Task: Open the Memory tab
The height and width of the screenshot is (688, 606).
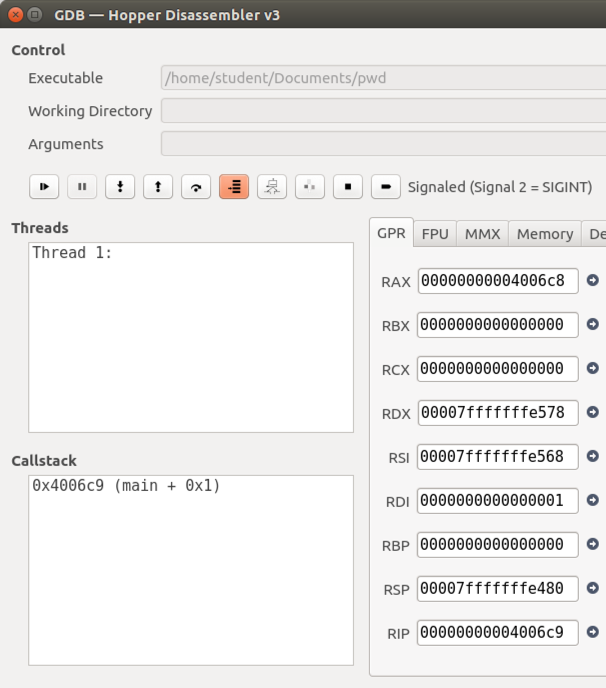Action: point(544,234)
